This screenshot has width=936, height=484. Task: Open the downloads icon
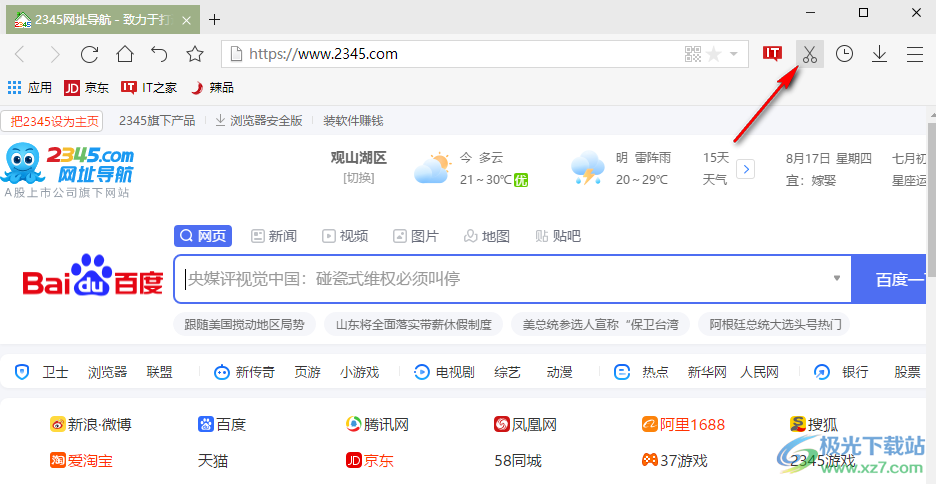pos(879,54)
